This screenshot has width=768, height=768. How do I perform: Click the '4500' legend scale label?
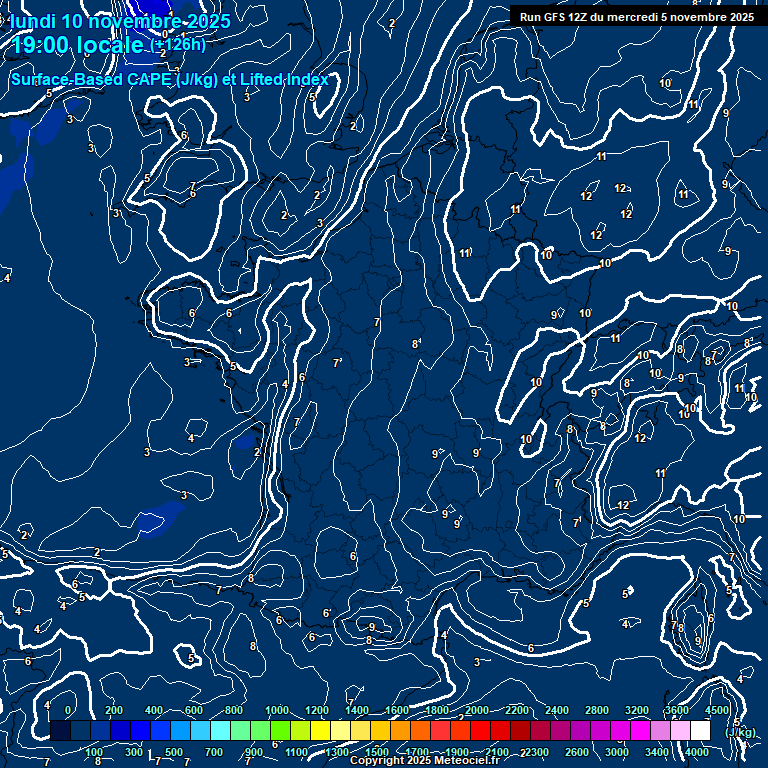(716, 710)
